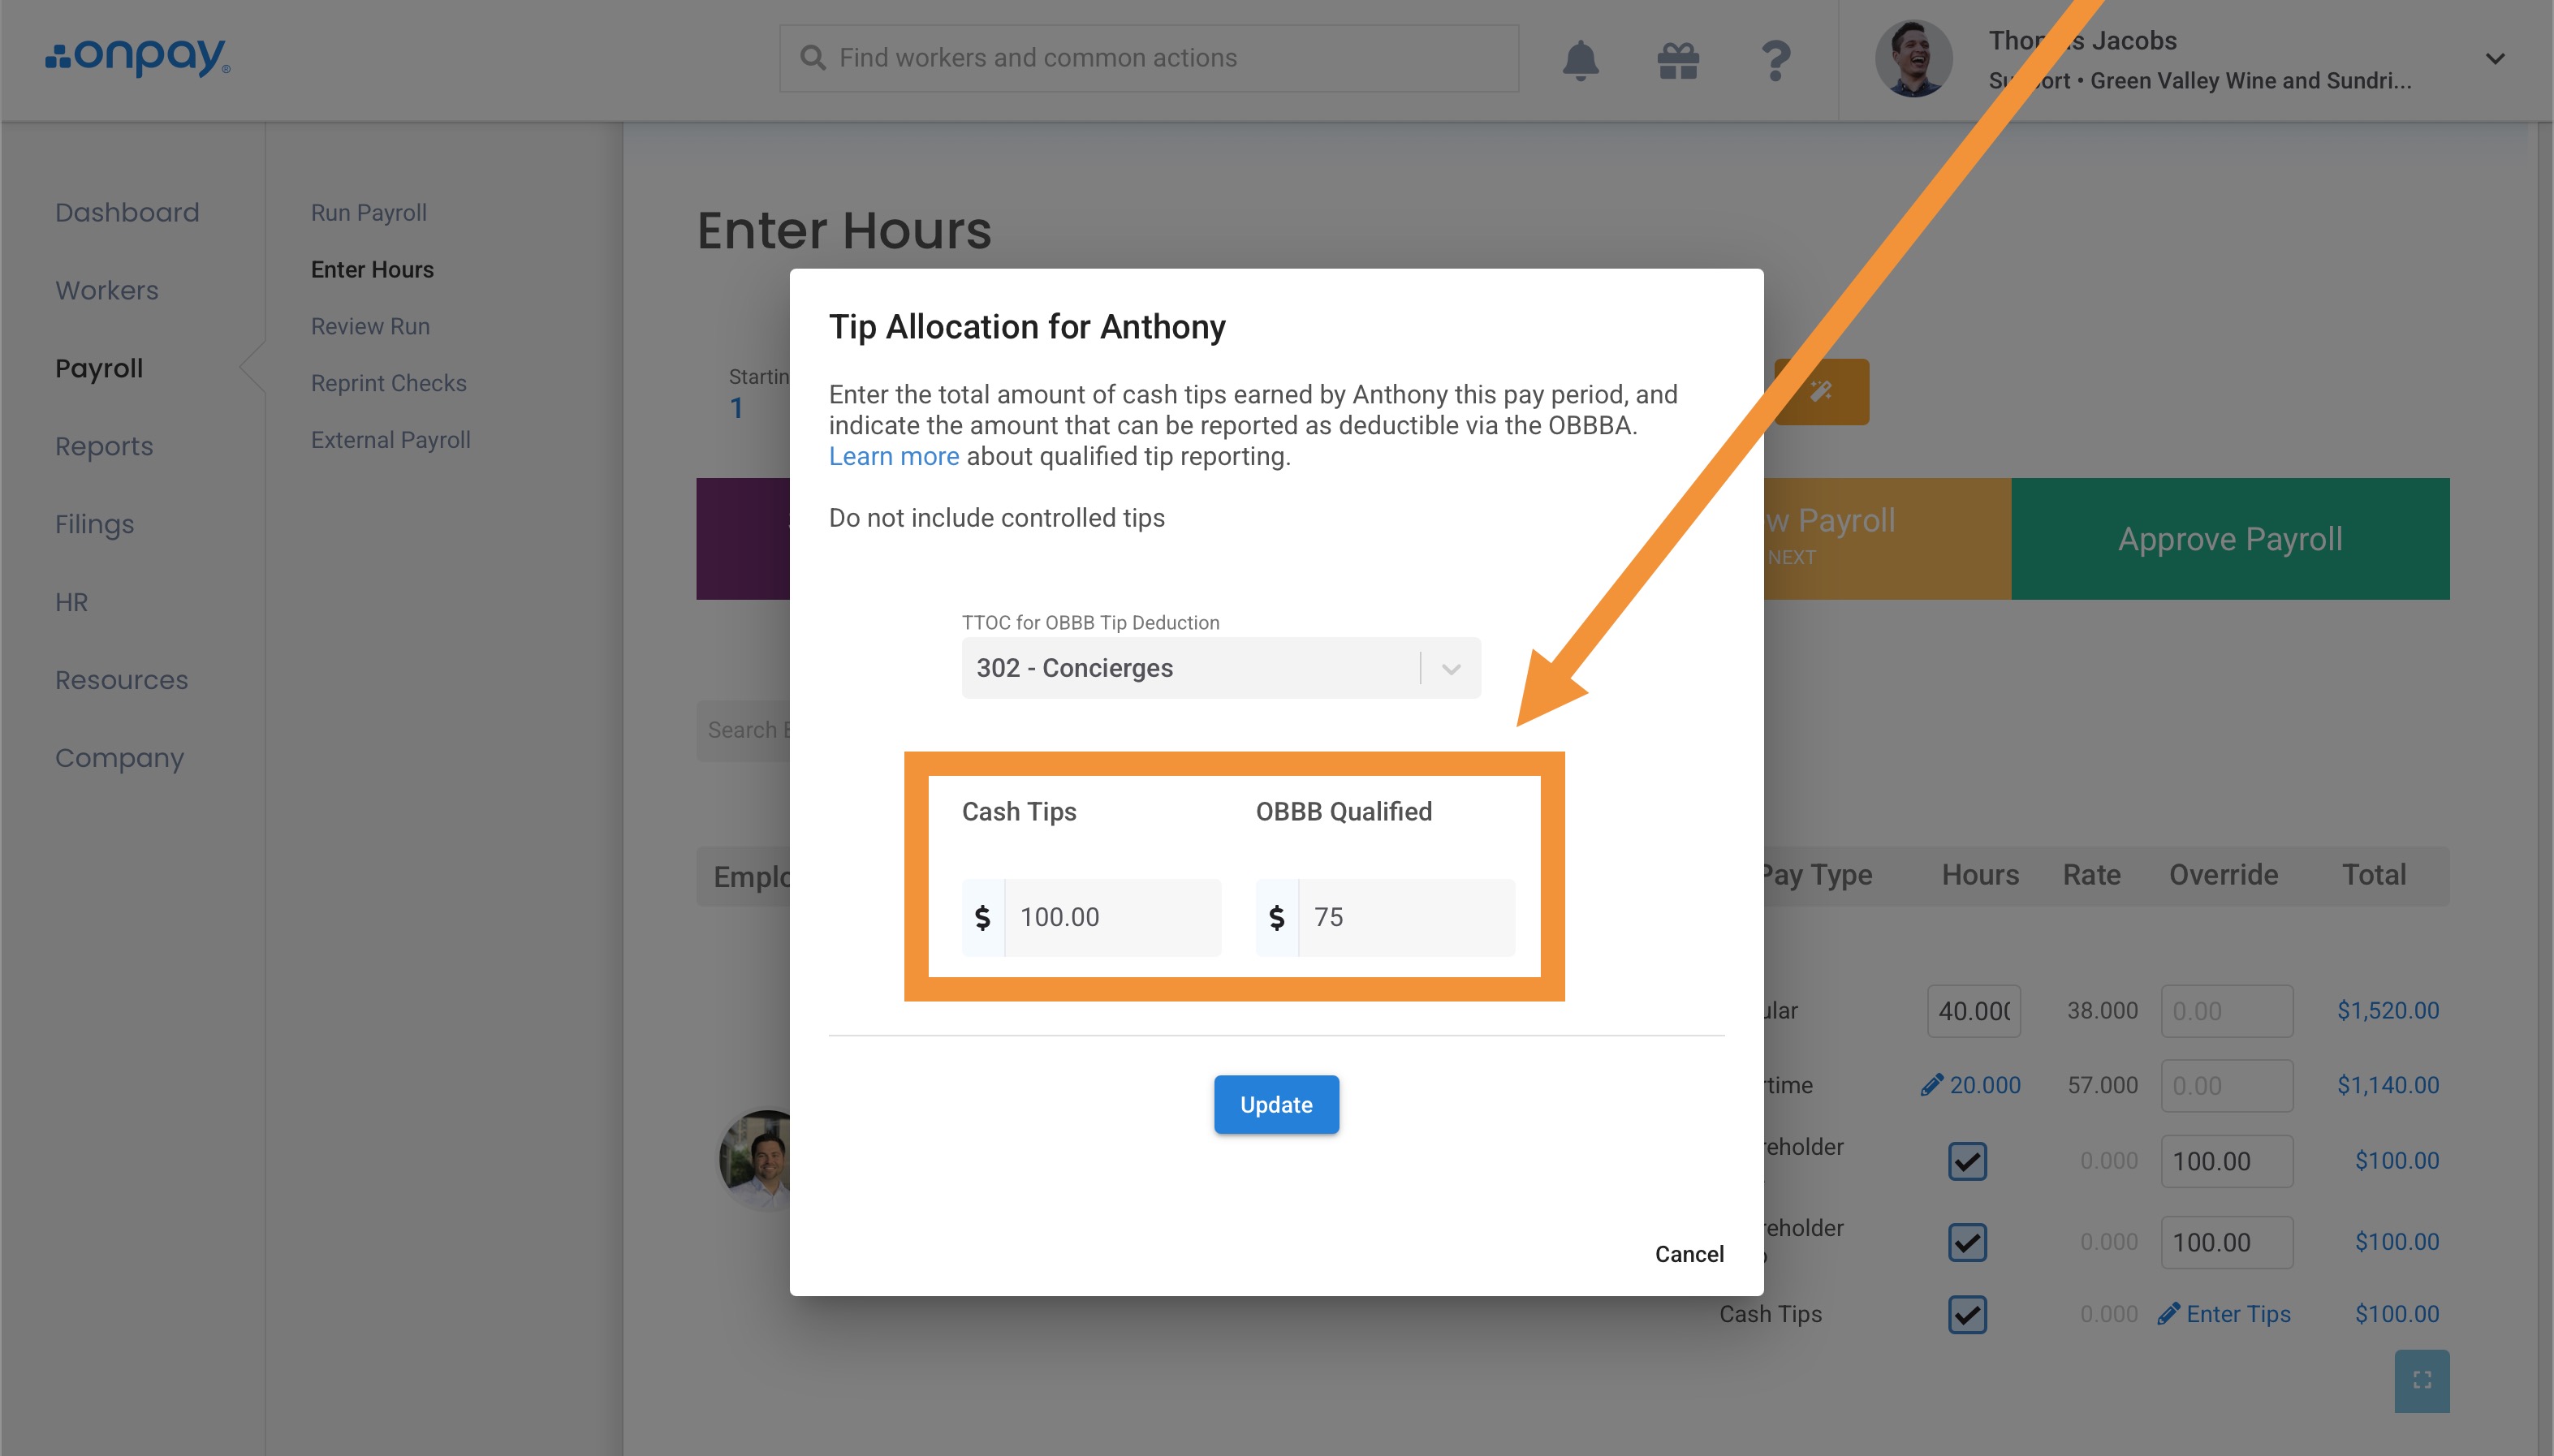This screenshot has height=1456, width=2554.
Task: Click the pencil icon beside 20.000 overtime hours
Action: point(1932,1085)
